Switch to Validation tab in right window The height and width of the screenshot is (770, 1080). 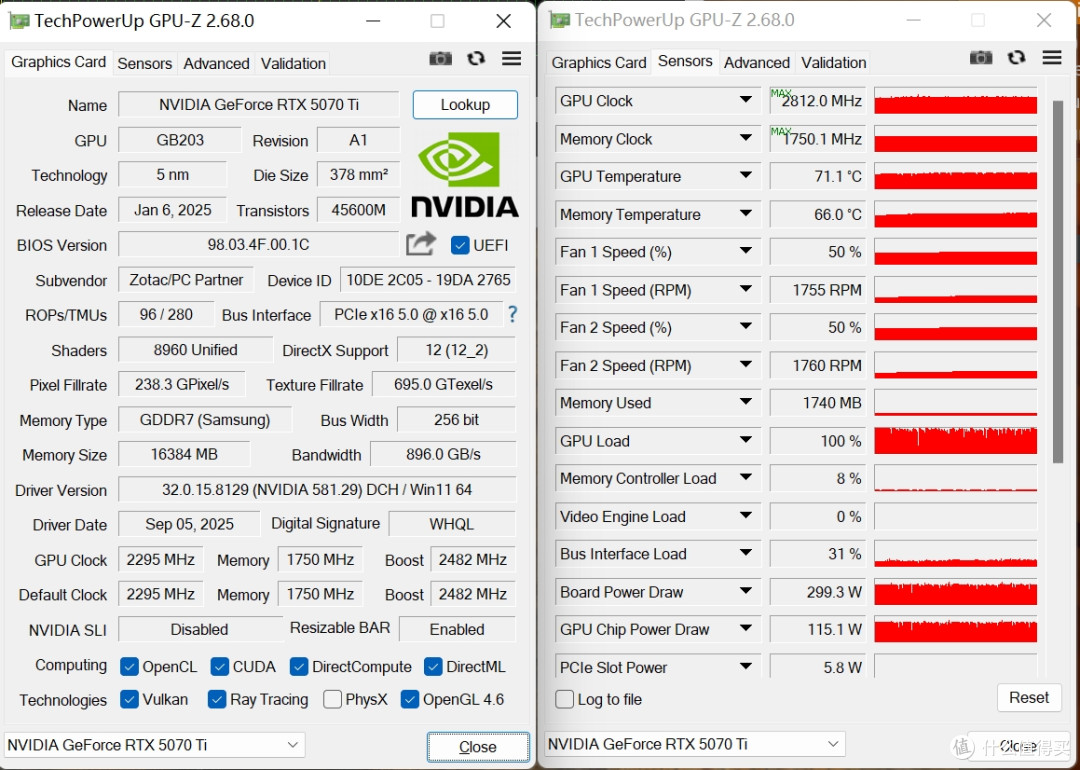click(x=833, y=63)
